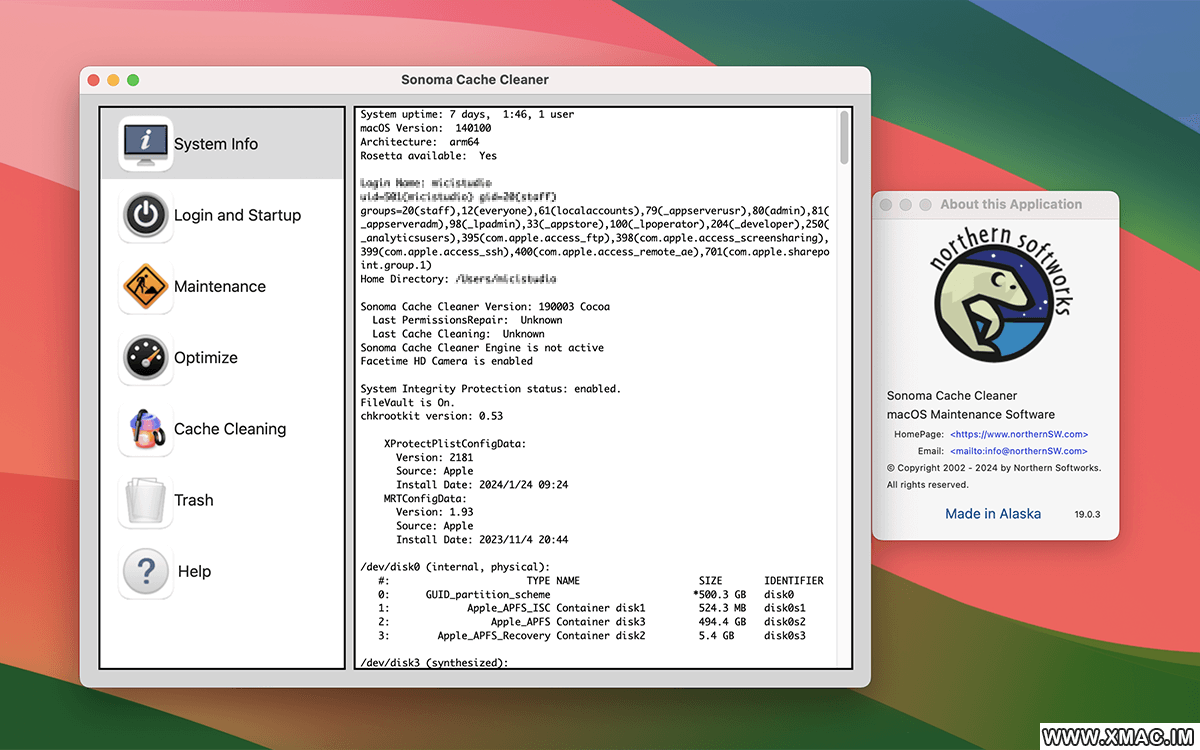Click the info@northernSW.com email link
The height and width of the screenshot is (750, 1200).
coord(1019,451)
